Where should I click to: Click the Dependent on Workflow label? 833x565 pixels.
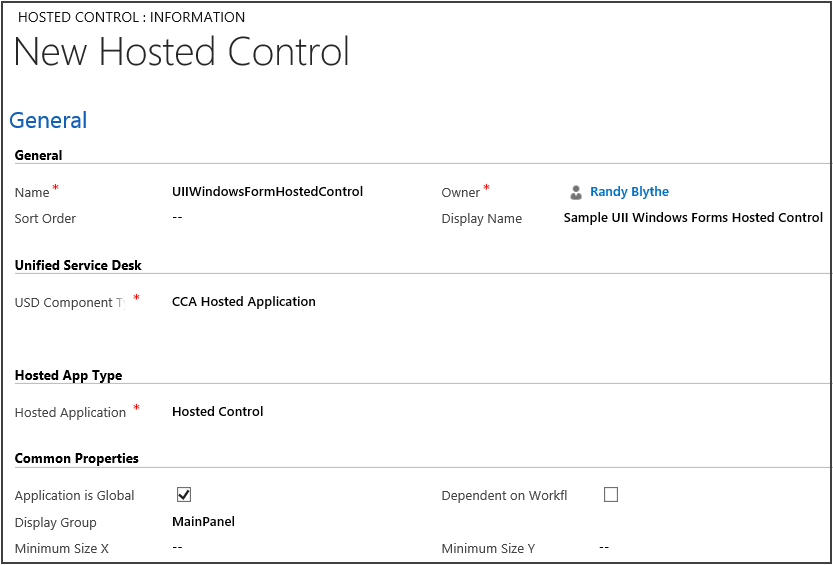click(x=505, y=496)
